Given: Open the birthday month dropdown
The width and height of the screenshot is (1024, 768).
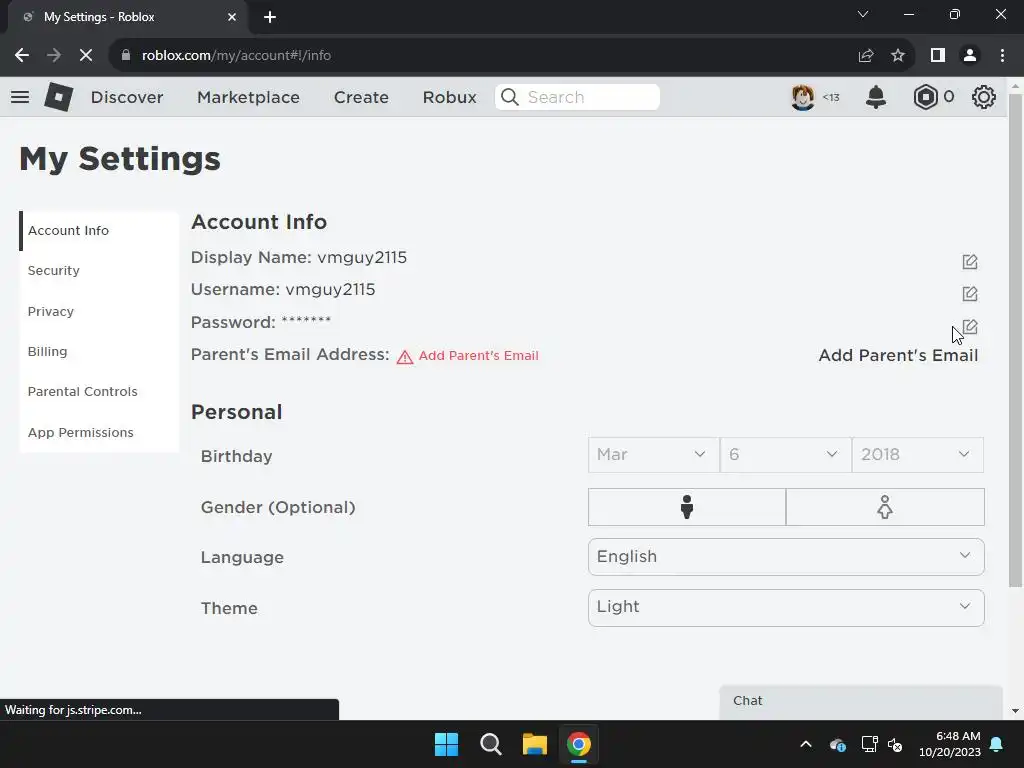Looking at the screenshot, I should 653,455.
